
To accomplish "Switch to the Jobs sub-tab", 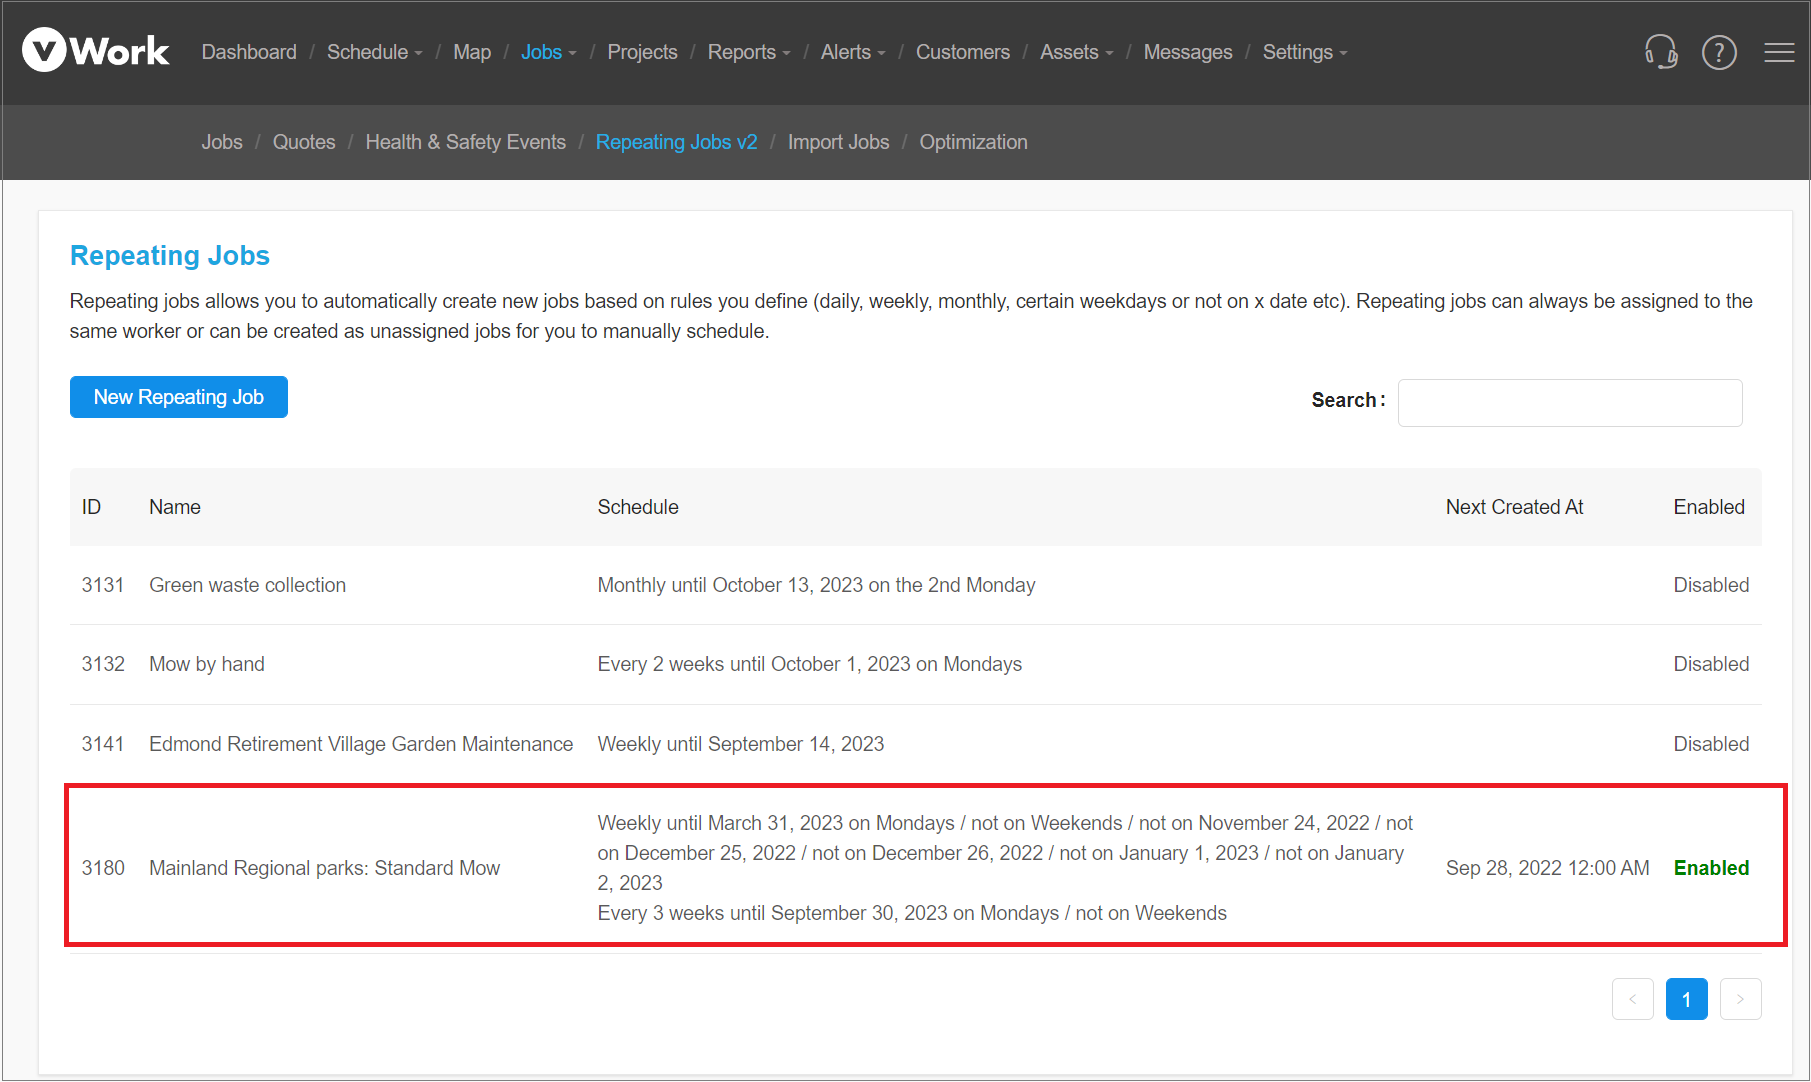I will 222,142.
